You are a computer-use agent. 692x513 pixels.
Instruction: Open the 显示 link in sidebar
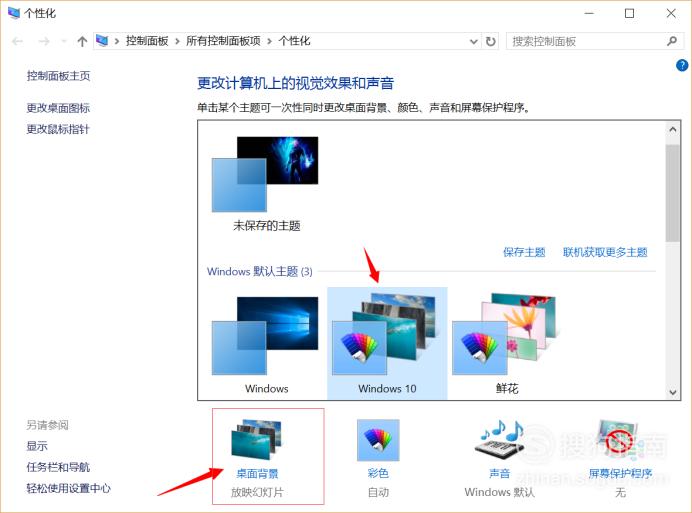tap(37, 446)
